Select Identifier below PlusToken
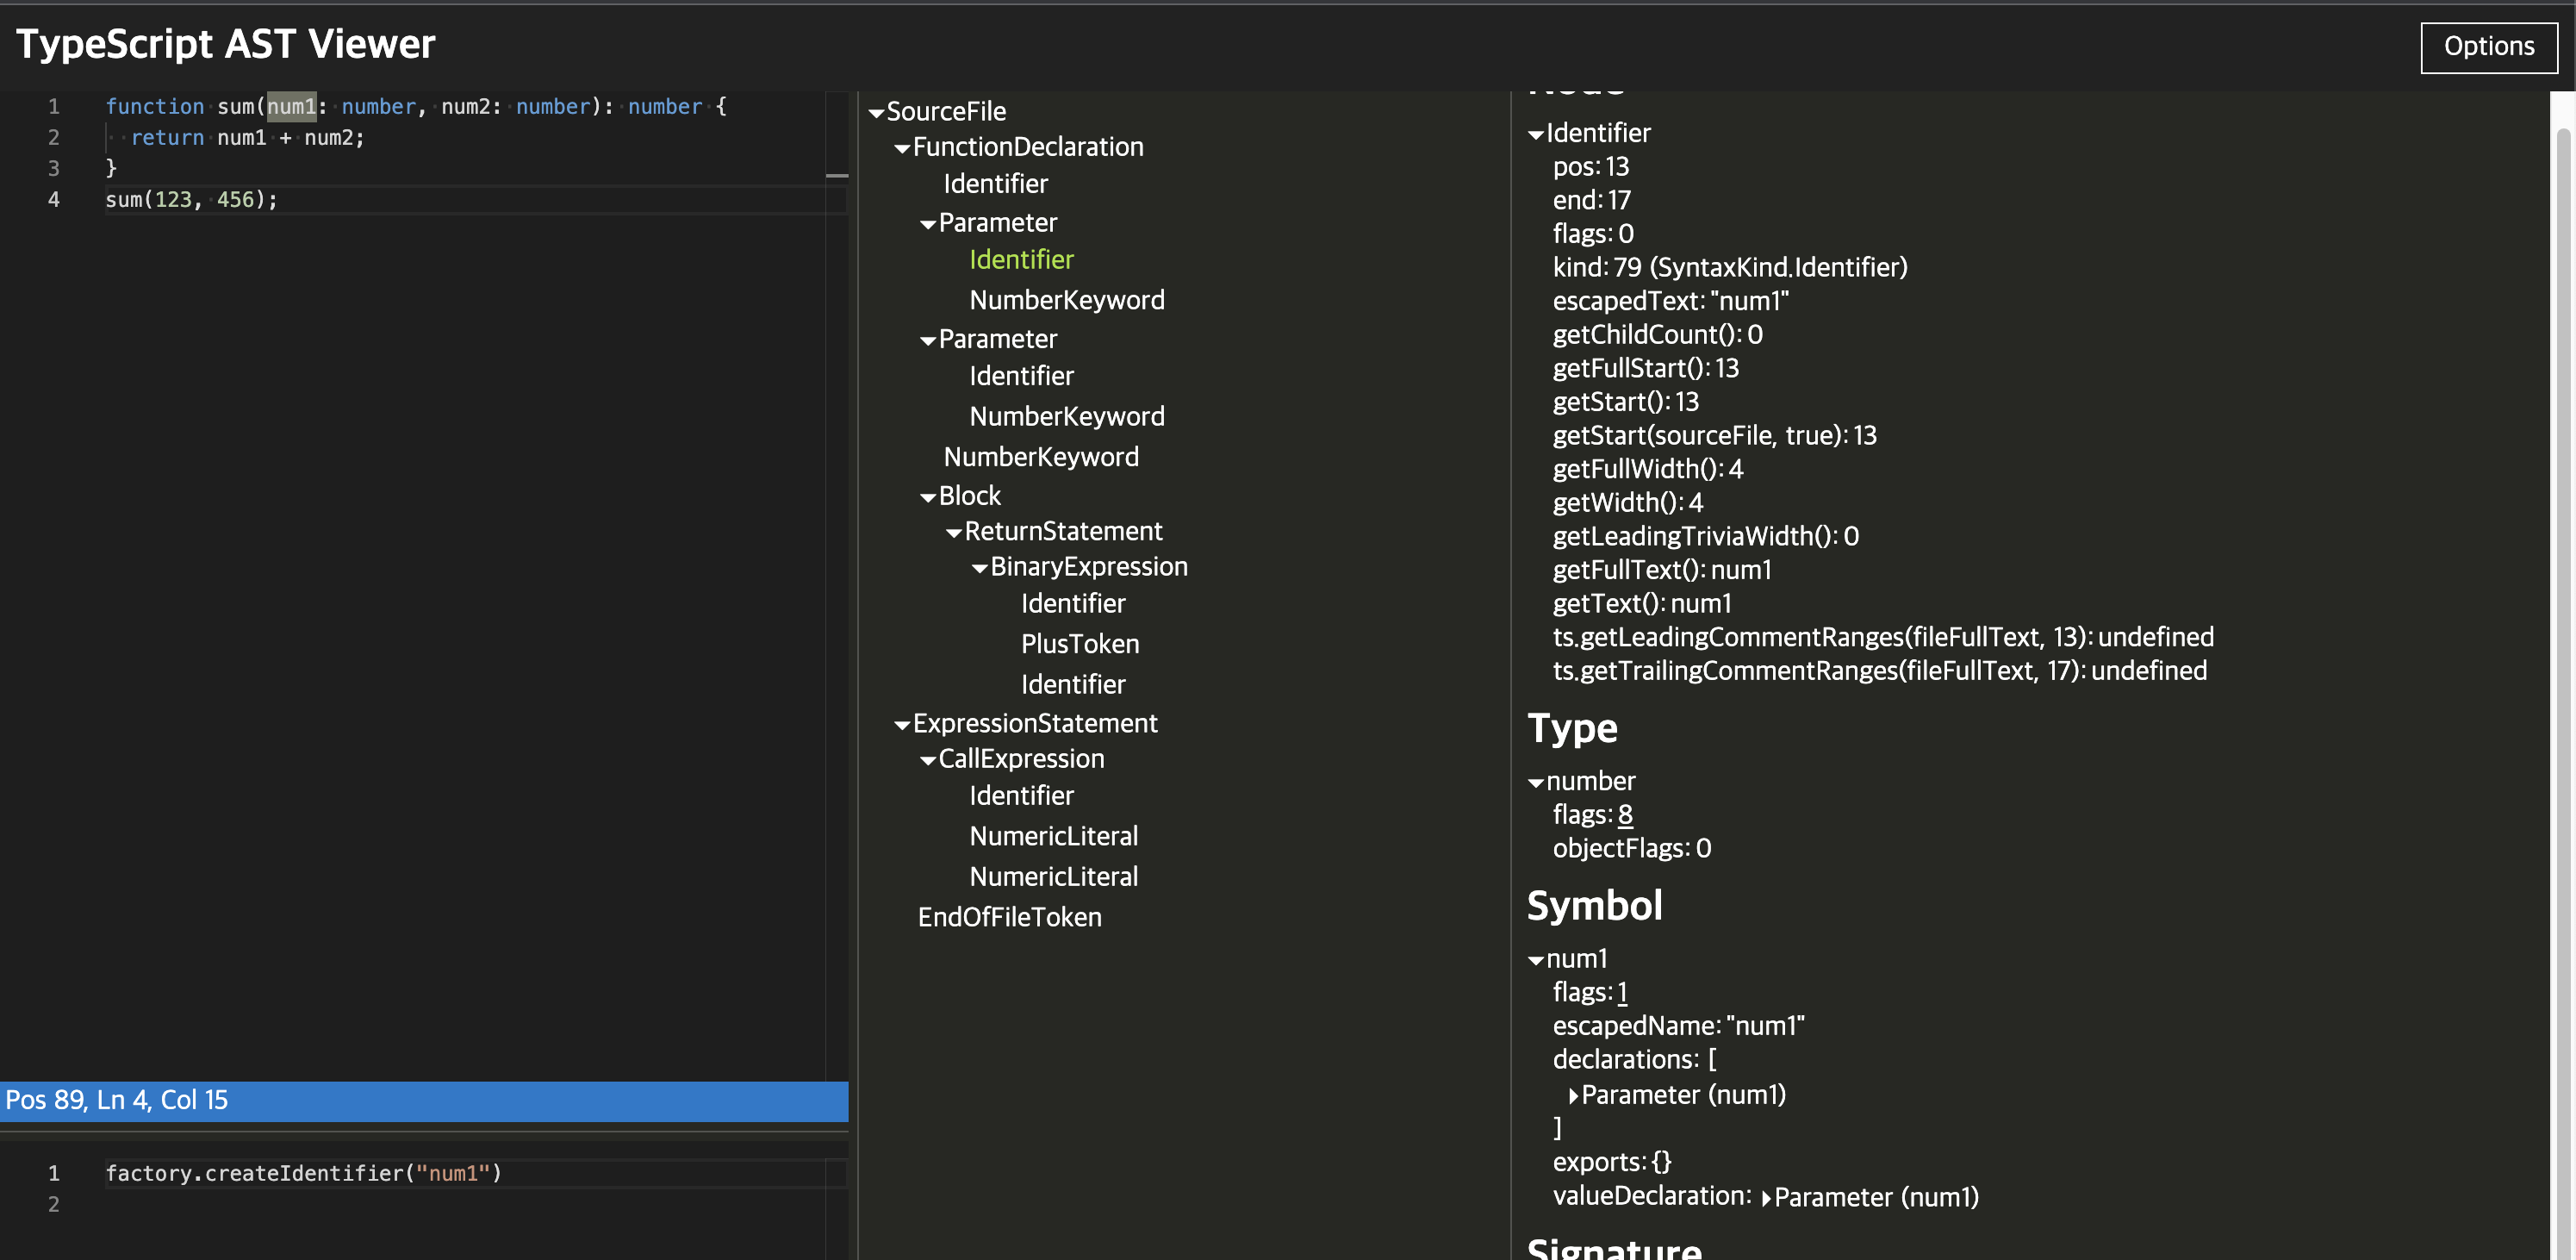The height and width of the screenshot is (1260, 2576). pyautogui.click(x=1073, y=684)
